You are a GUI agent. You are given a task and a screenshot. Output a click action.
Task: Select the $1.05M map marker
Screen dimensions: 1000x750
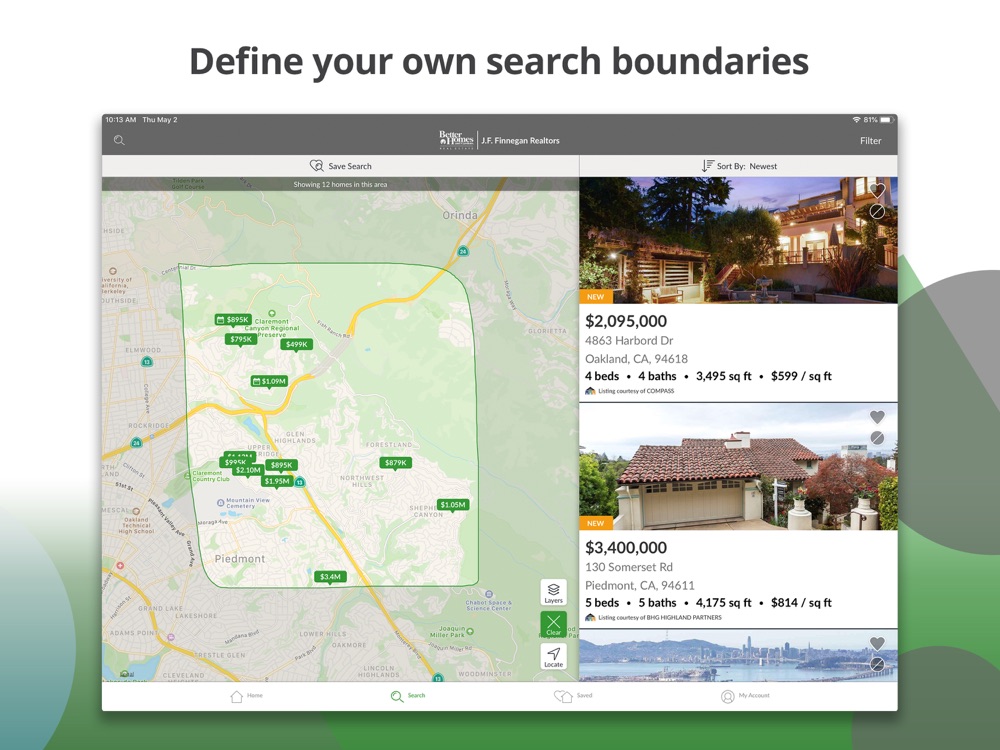(x=453, y=505)
